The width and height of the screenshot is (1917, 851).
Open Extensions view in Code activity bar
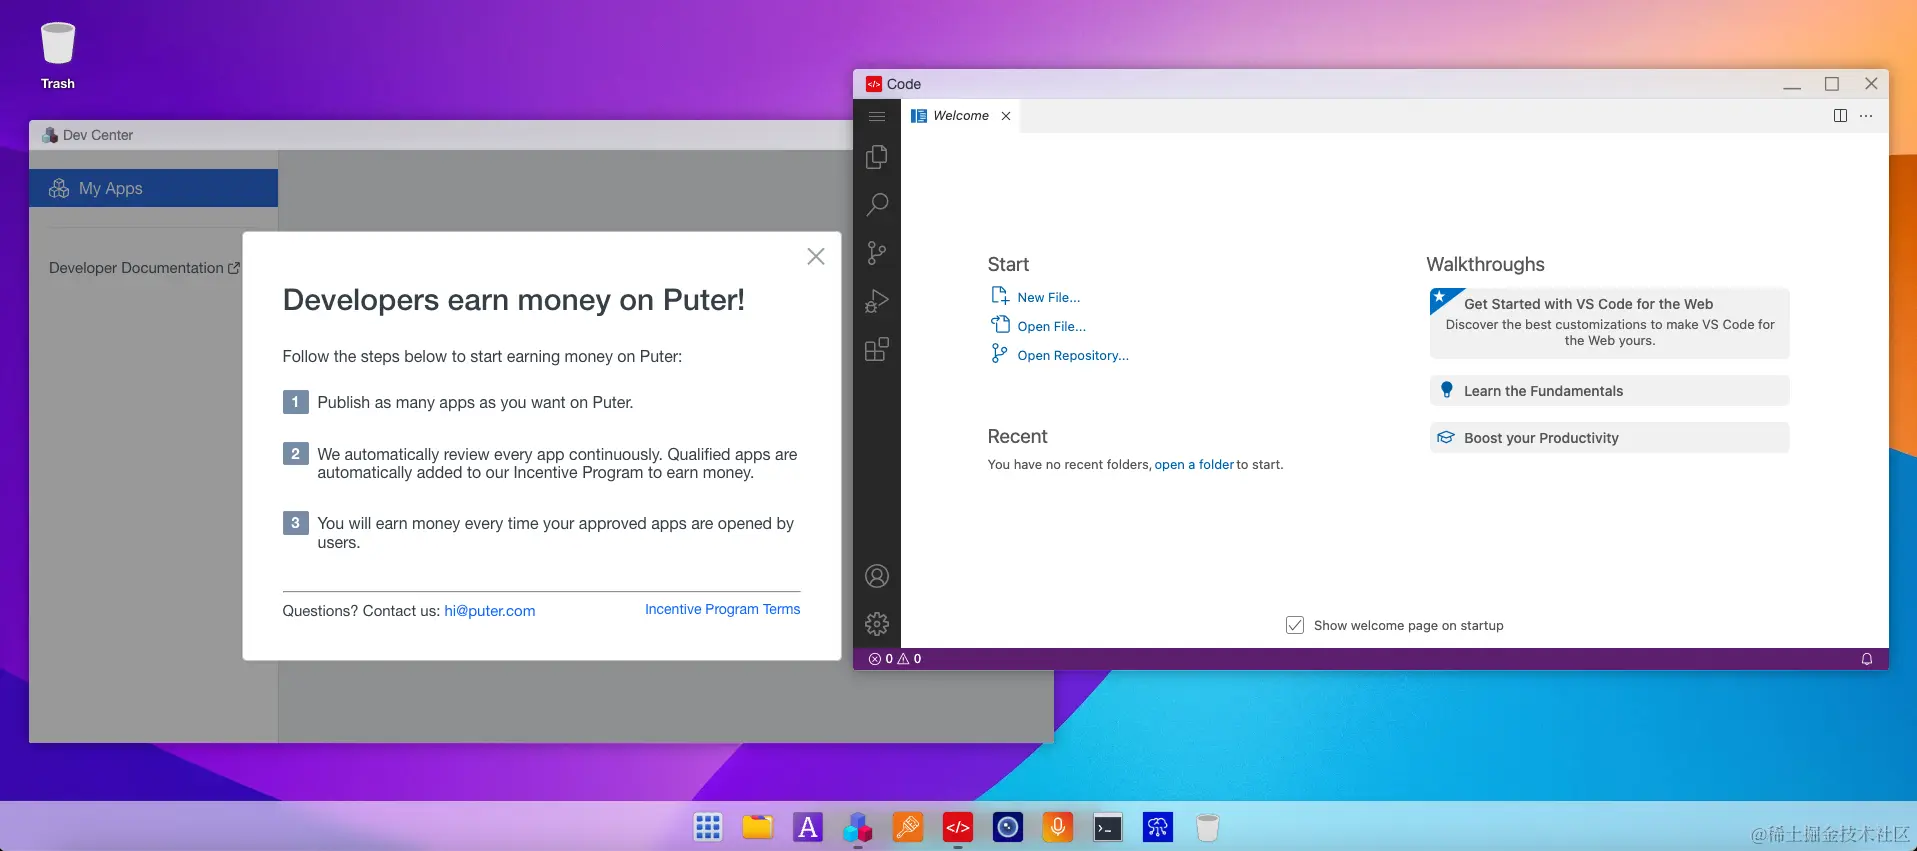coord(876,349)
